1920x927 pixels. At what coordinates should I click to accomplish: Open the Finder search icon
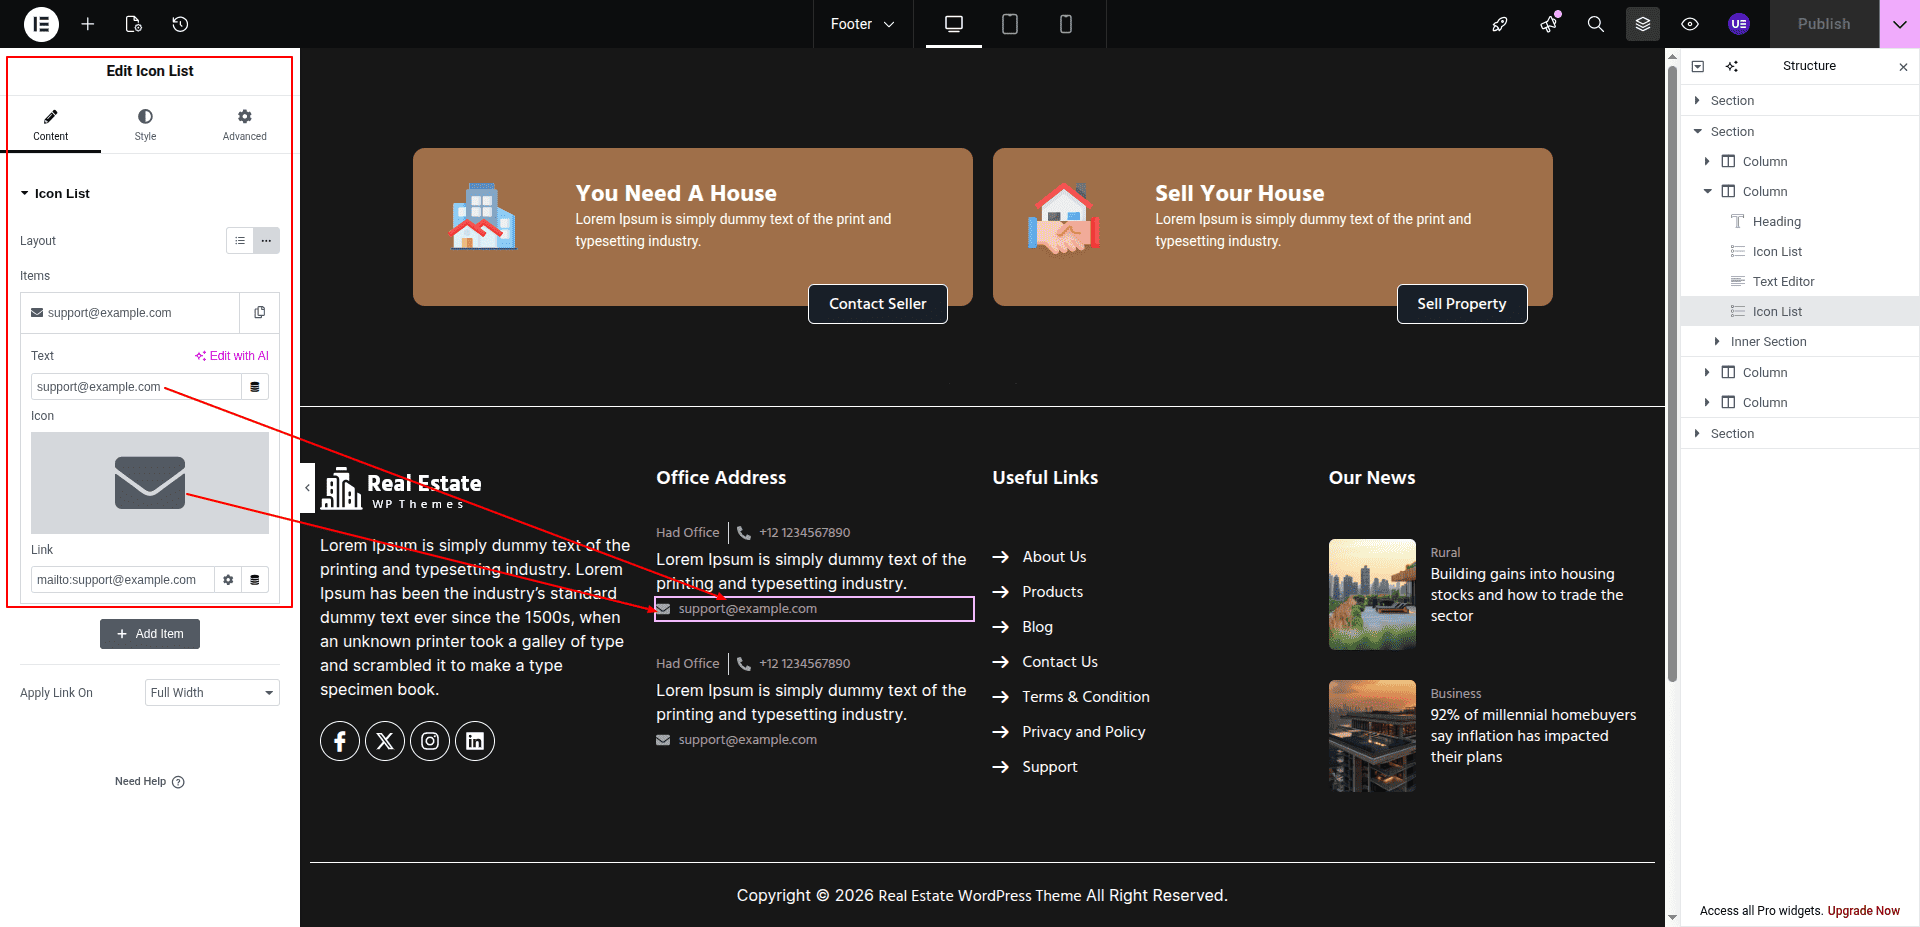(x=1595, y=24)
